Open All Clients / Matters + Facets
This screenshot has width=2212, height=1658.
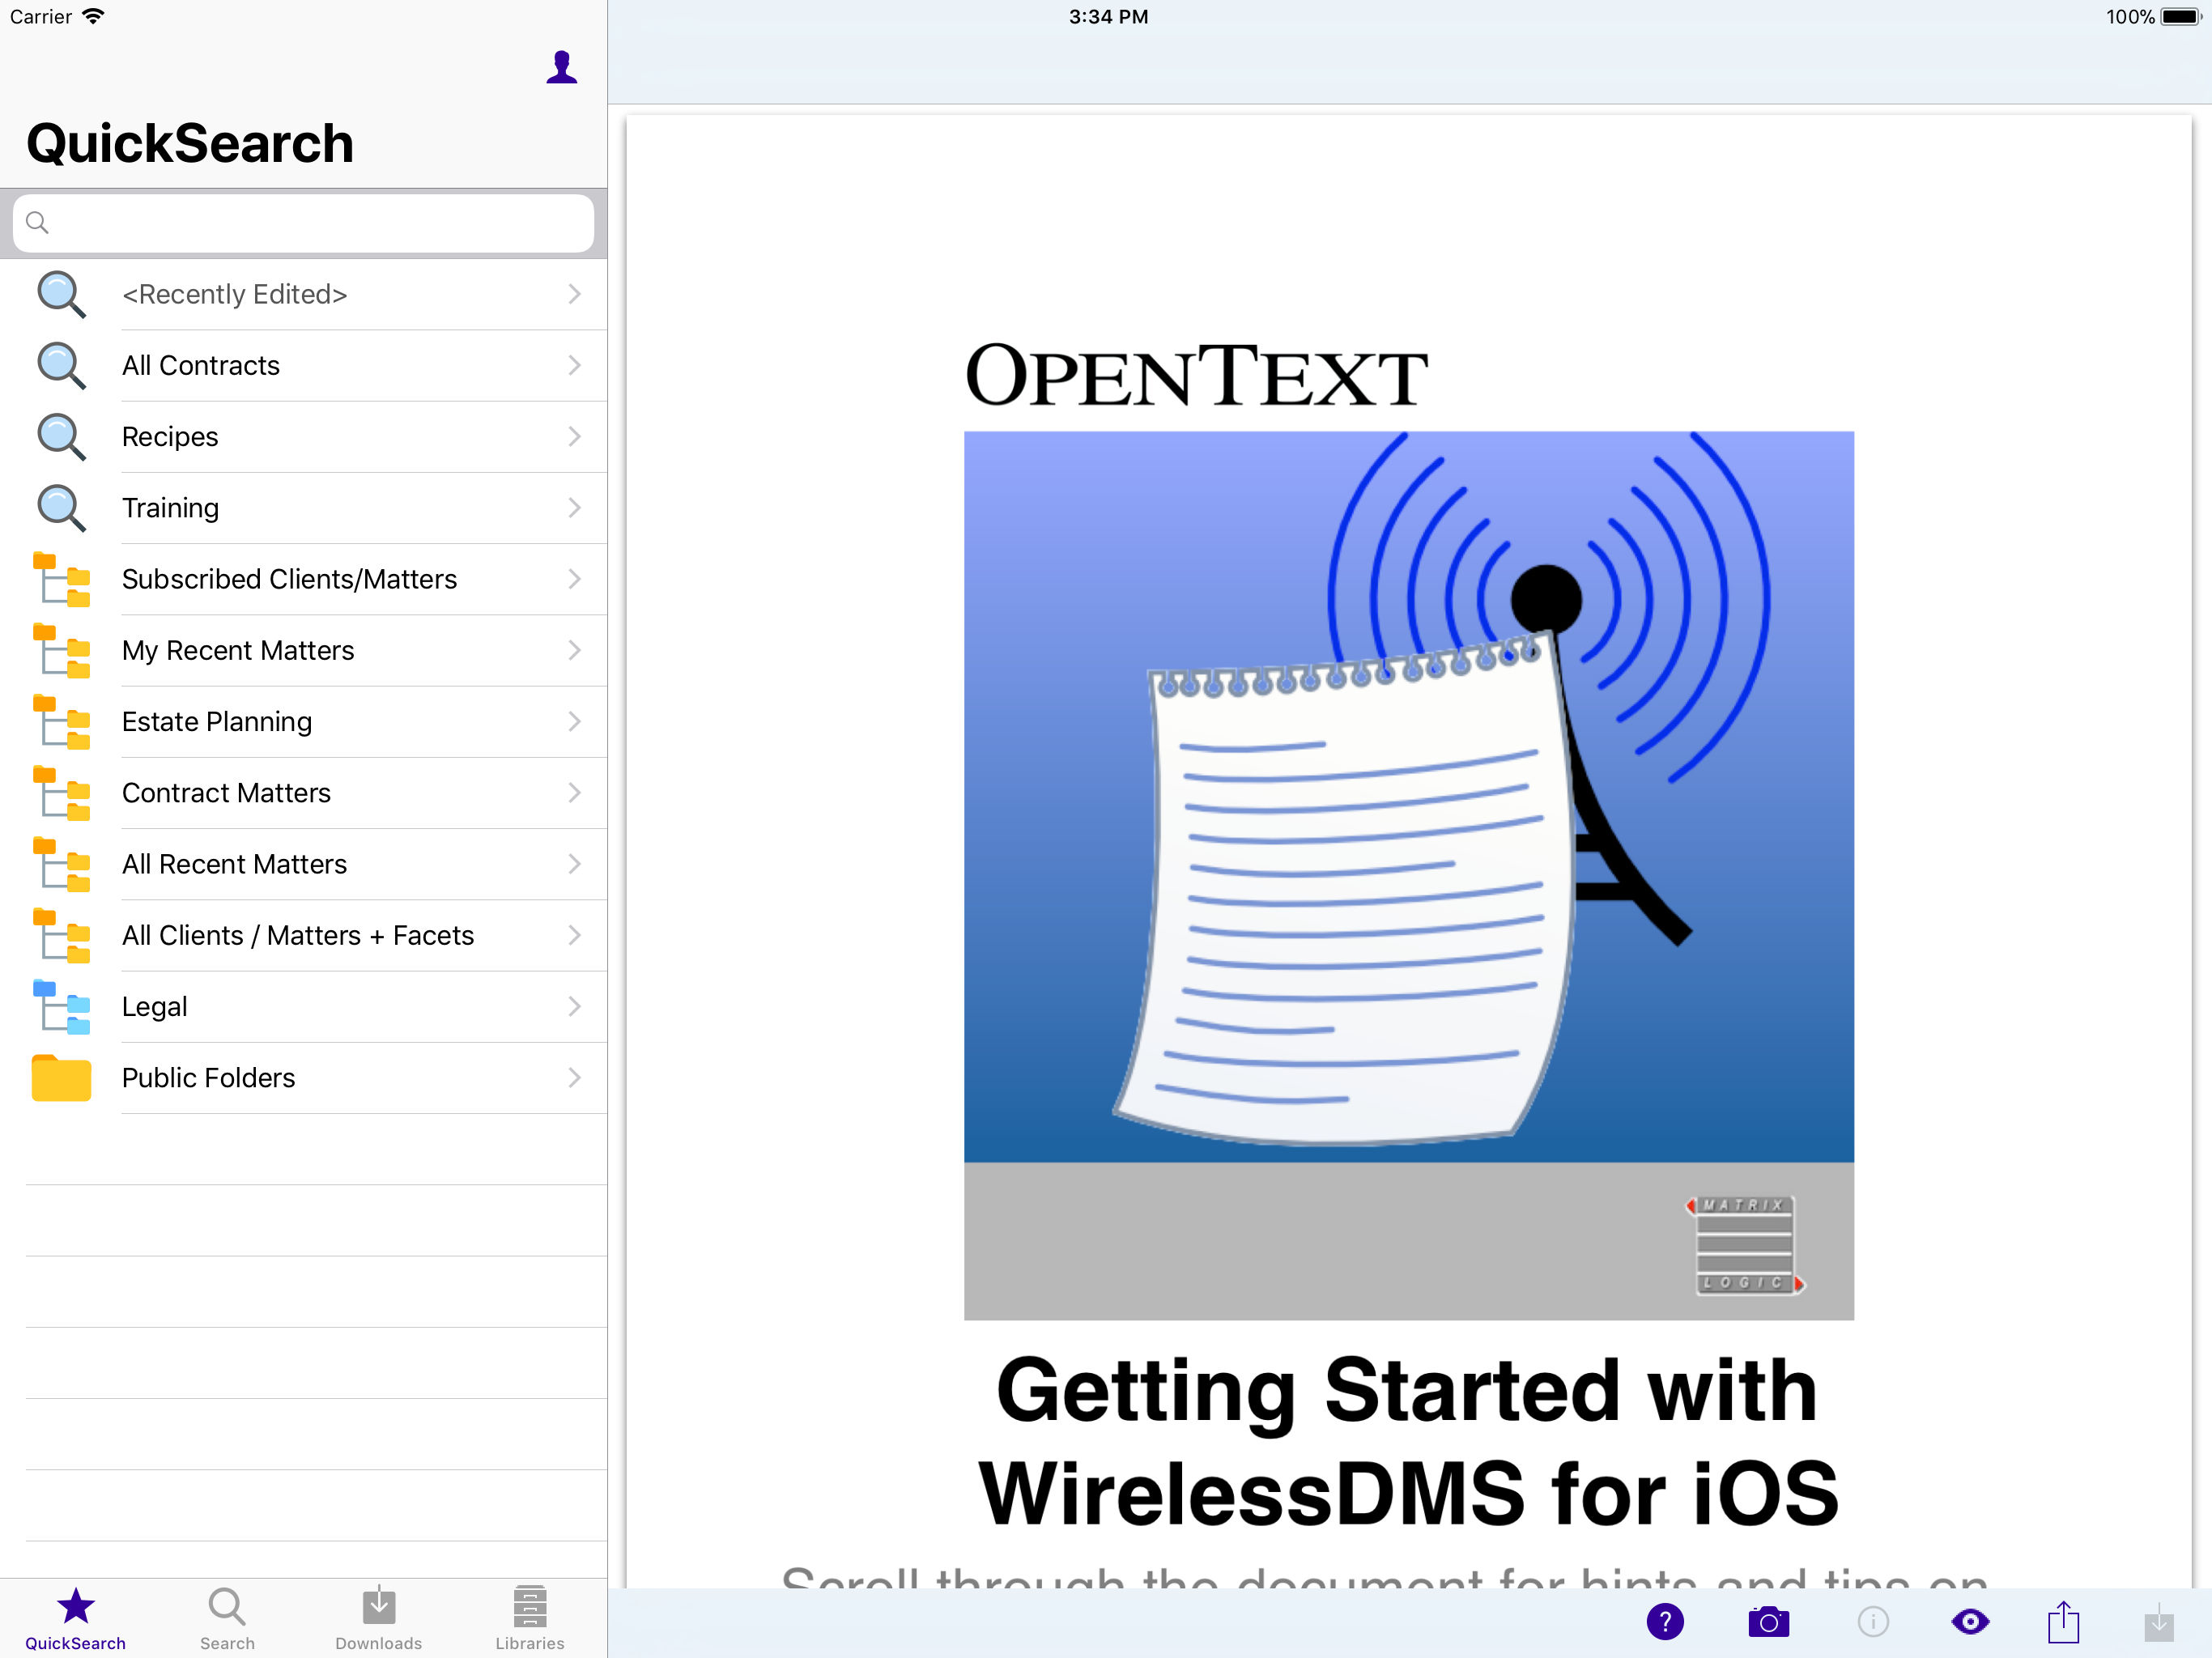303,935
